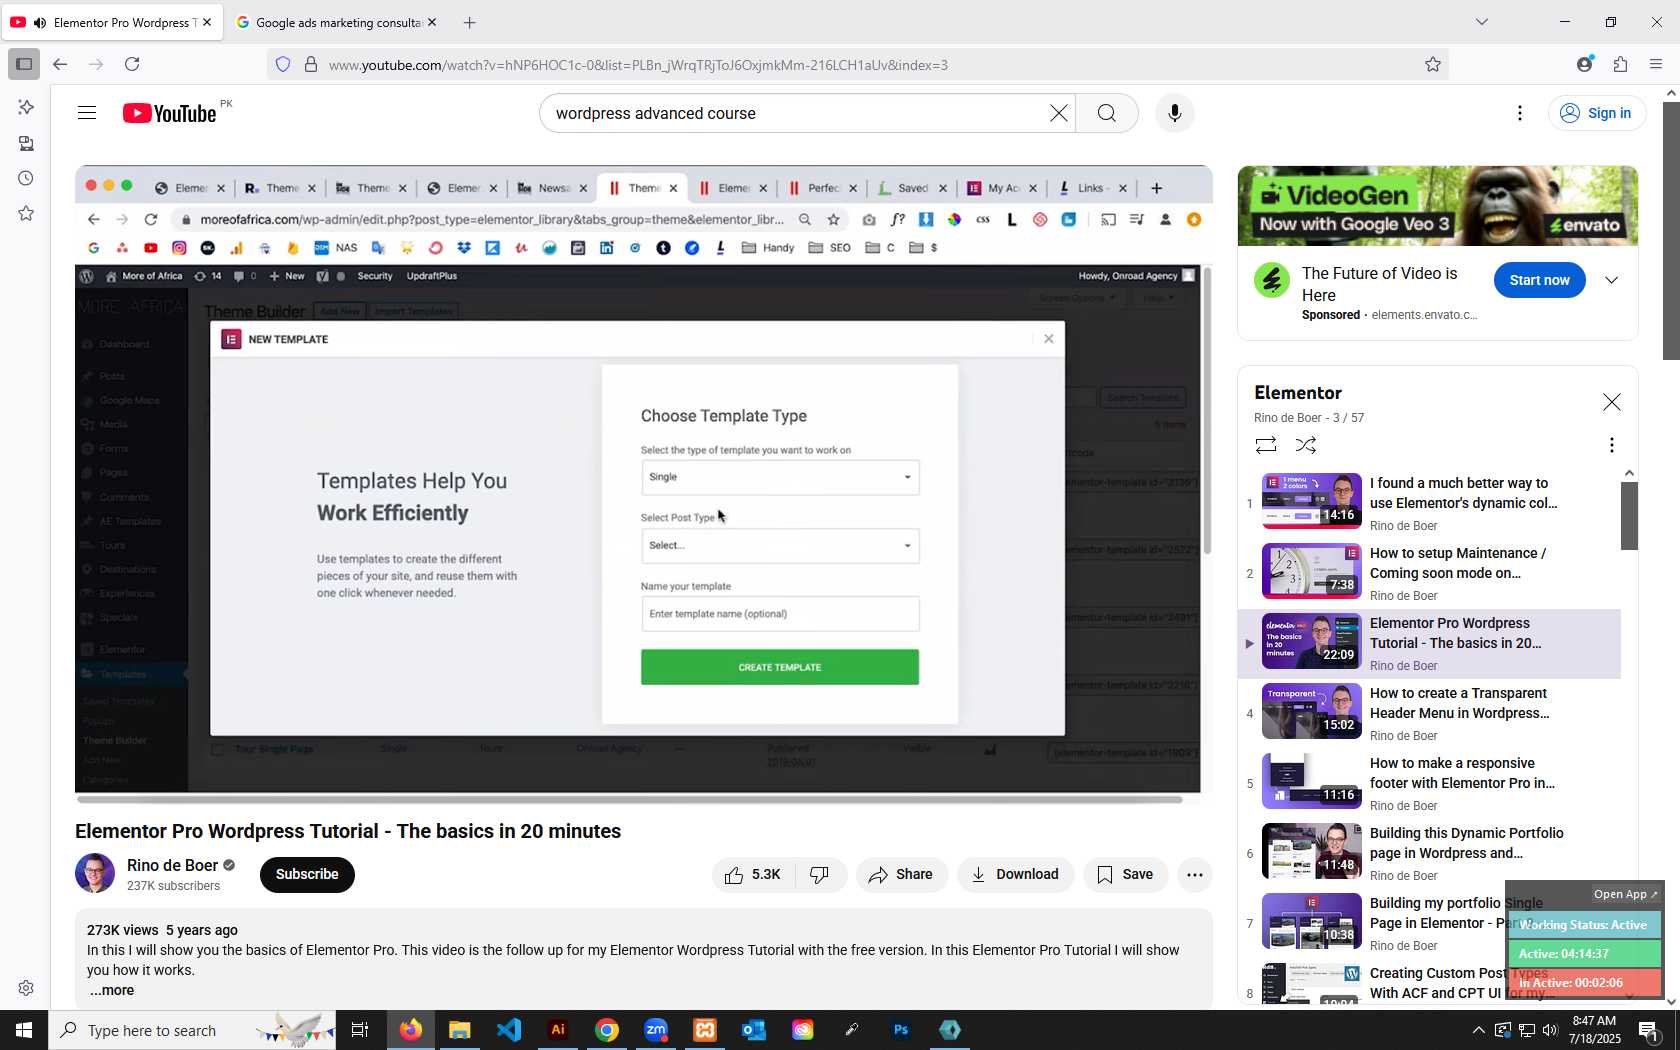Open the browser sidebar toggle
Viewport: 1680px width, 1050px height.
coord(24,65)
